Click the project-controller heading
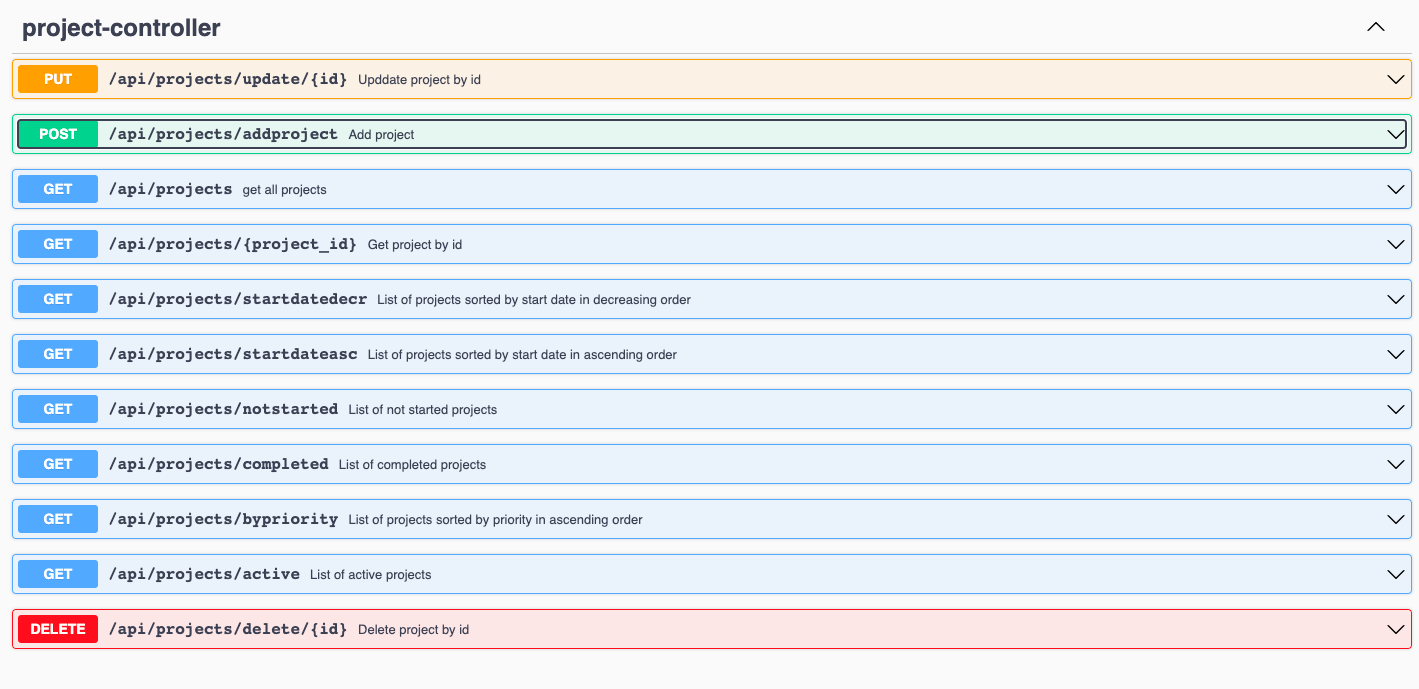The width and height of the screenshot is (1419, 689). coord(121,28)
